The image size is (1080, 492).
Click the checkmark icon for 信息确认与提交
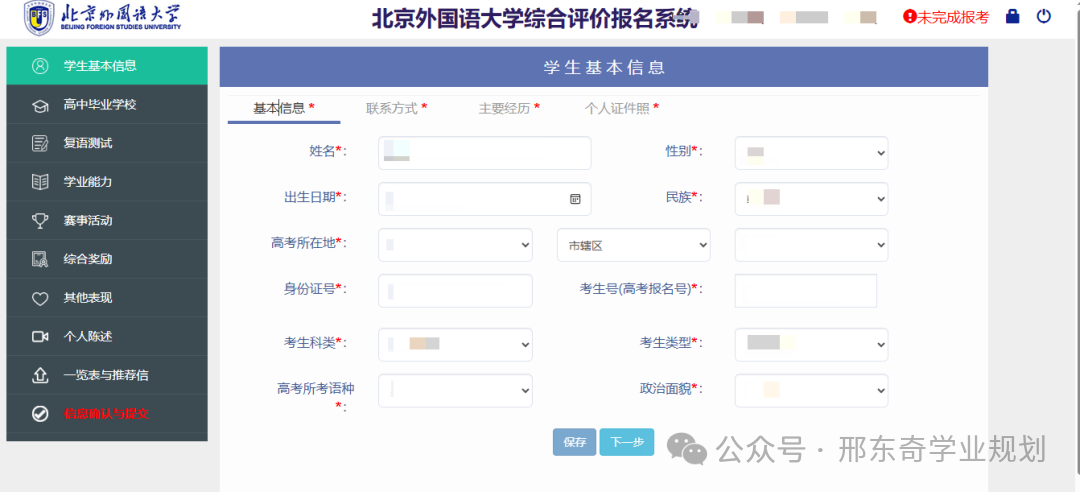(40, 413)
